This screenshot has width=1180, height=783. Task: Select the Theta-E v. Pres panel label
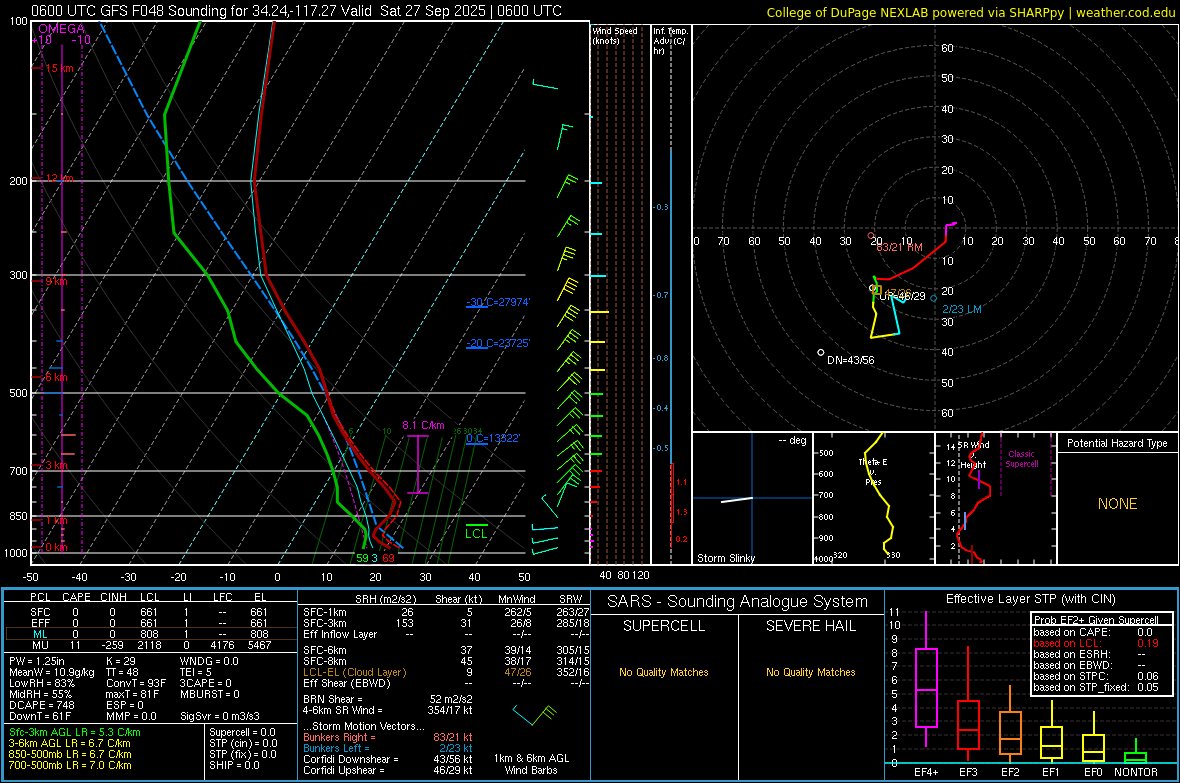pyautogui.click(x=871, y=471)
